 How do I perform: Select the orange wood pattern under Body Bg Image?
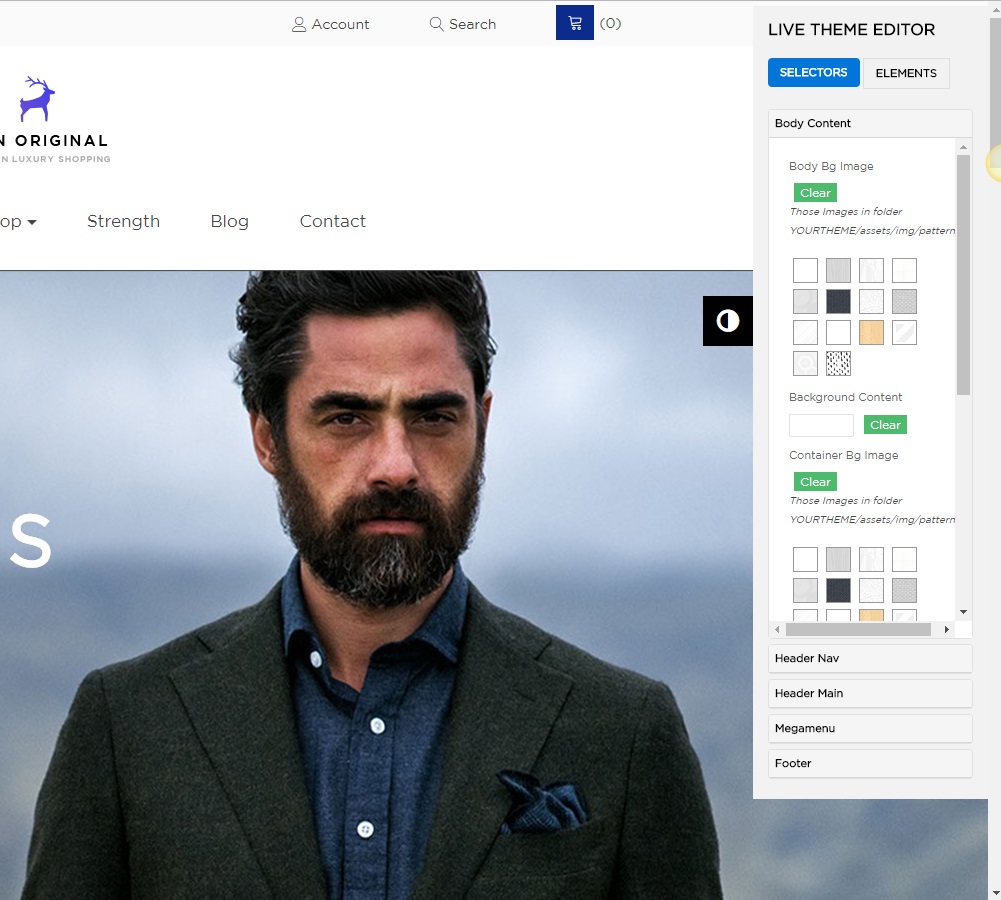871,332
